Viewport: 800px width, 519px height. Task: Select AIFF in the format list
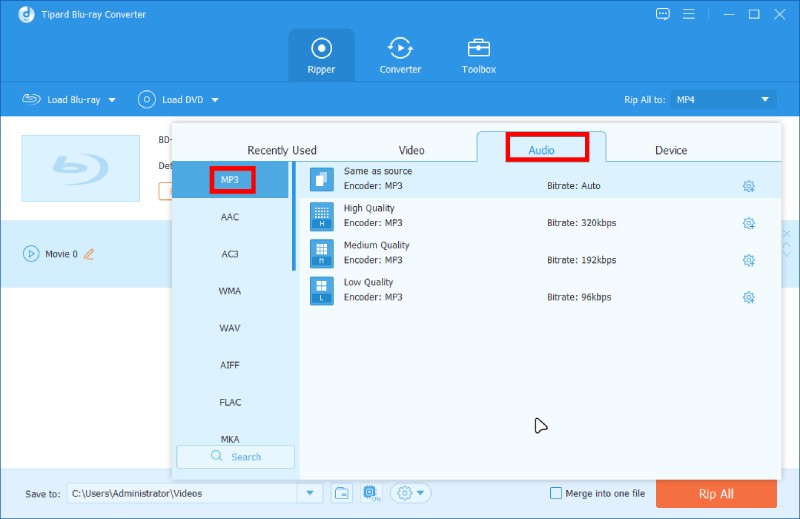[x=230, y=365]
